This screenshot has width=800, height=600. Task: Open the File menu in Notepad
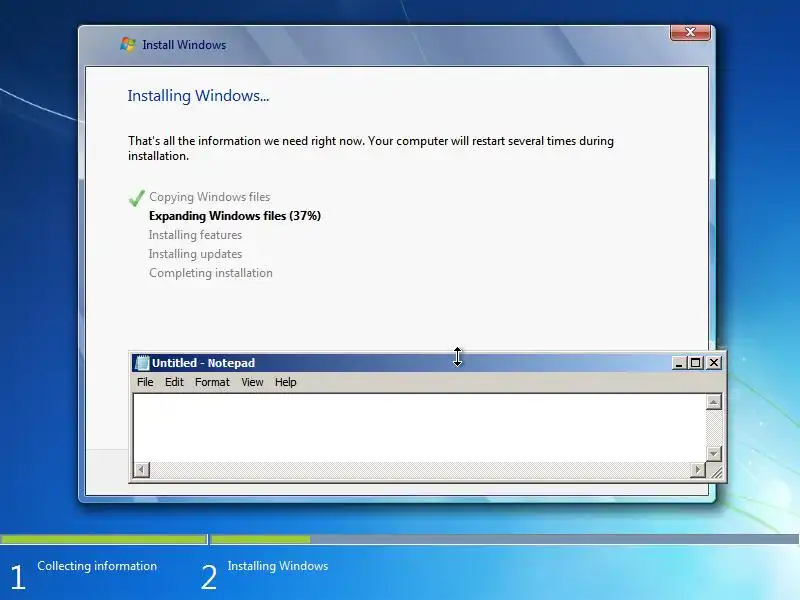[145, 382]
